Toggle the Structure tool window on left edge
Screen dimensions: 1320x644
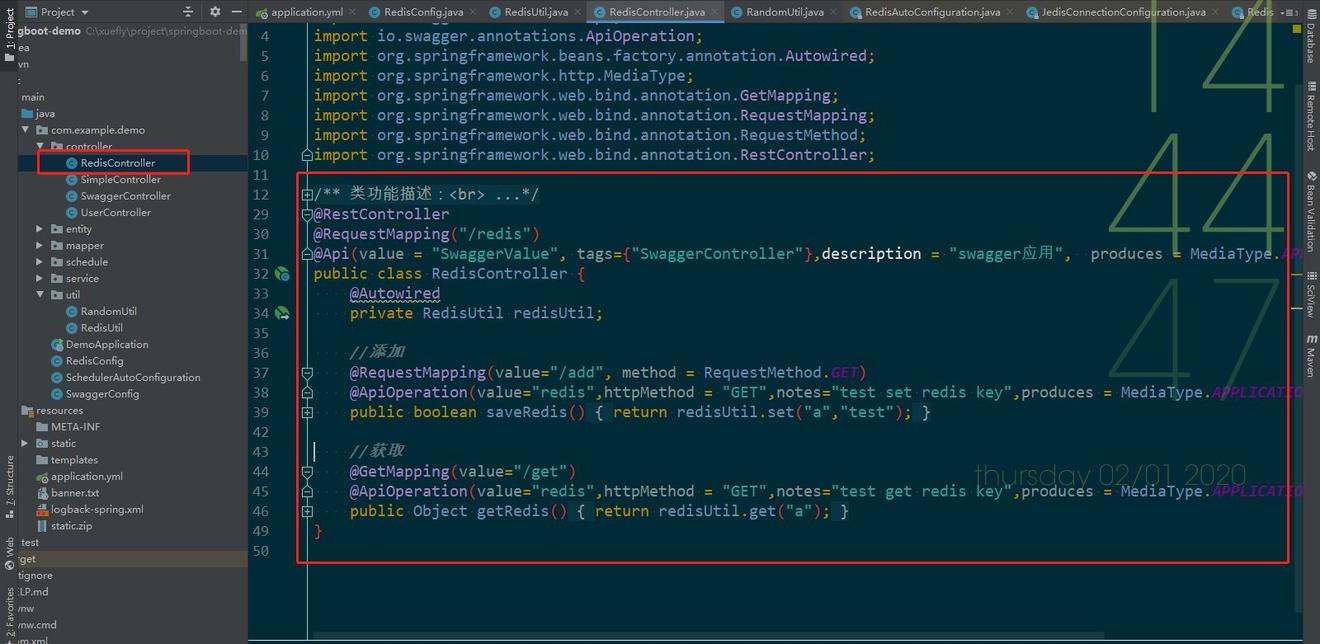(9, 482)
